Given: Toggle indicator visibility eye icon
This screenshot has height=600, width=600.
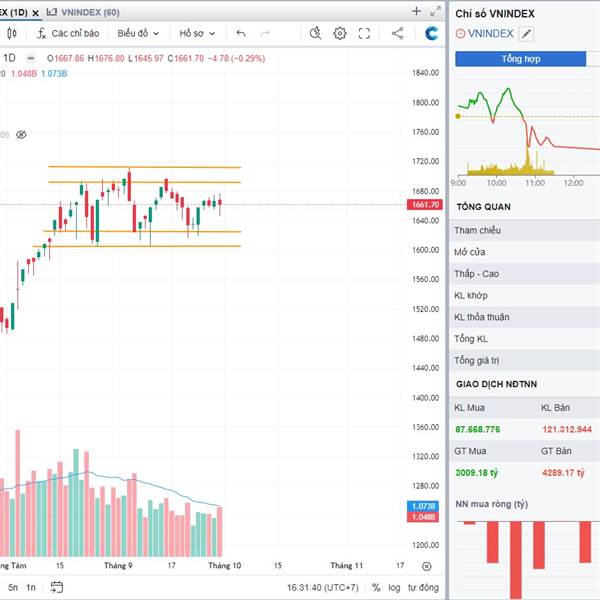Looking at the screenshot, I should (21, 134).
